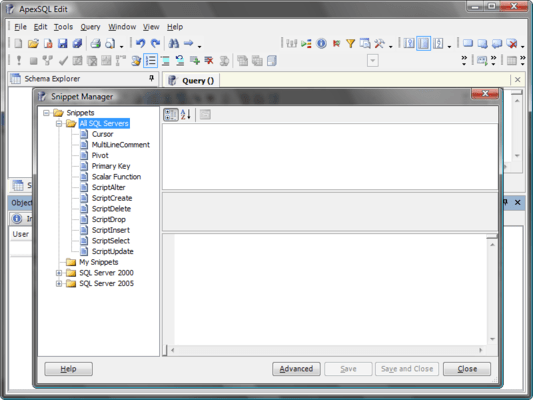Toggle the pin on Schema Explorer panel
This screenshot has width=533, height=400.
click(152, 79)
